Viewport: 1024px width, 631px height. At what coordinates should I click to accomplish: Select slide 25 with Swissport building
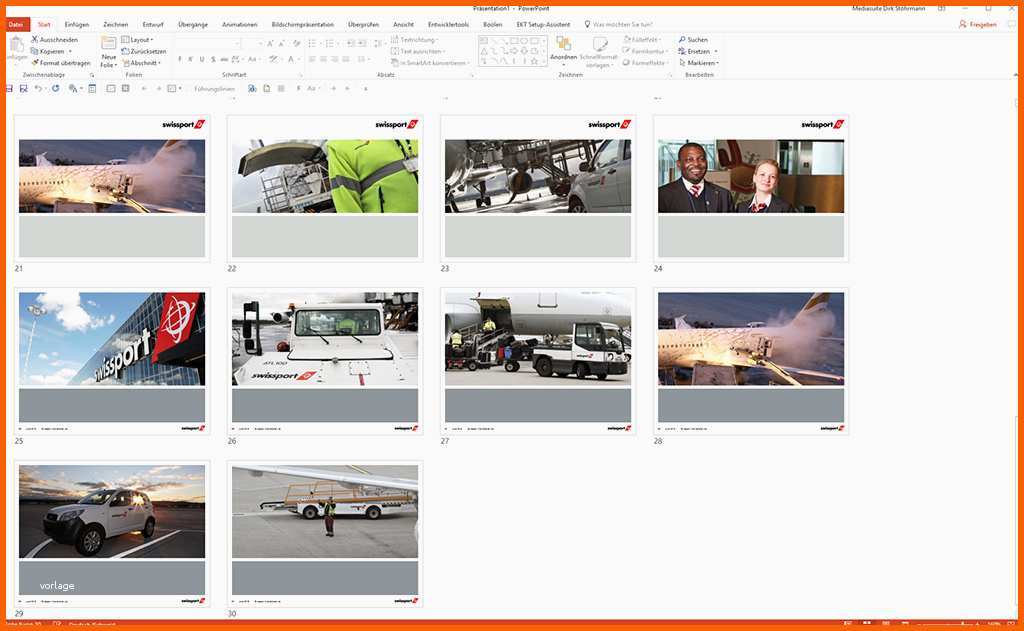(x=112, y=361)
